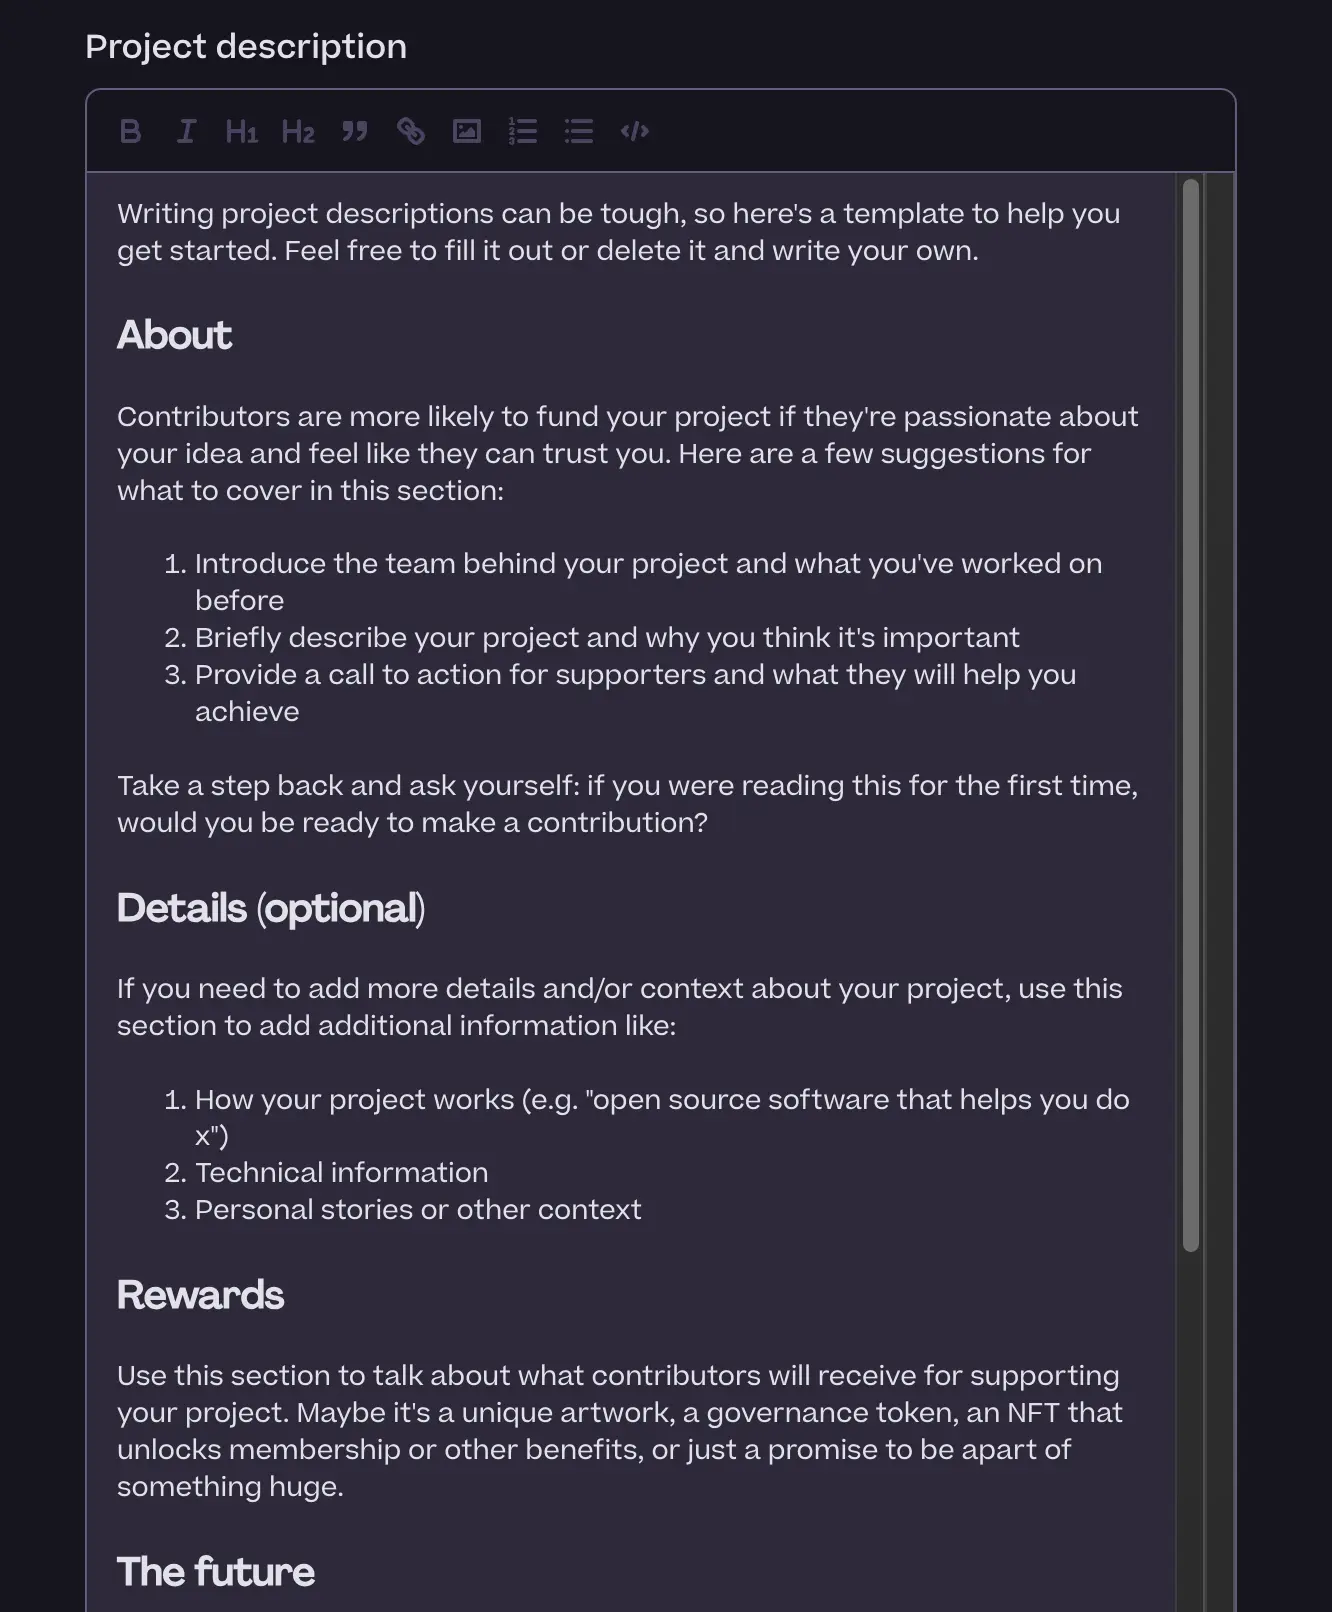1332x1612 pixels.
Task: Apply Heading 2 style
Action: coord(297,131)
